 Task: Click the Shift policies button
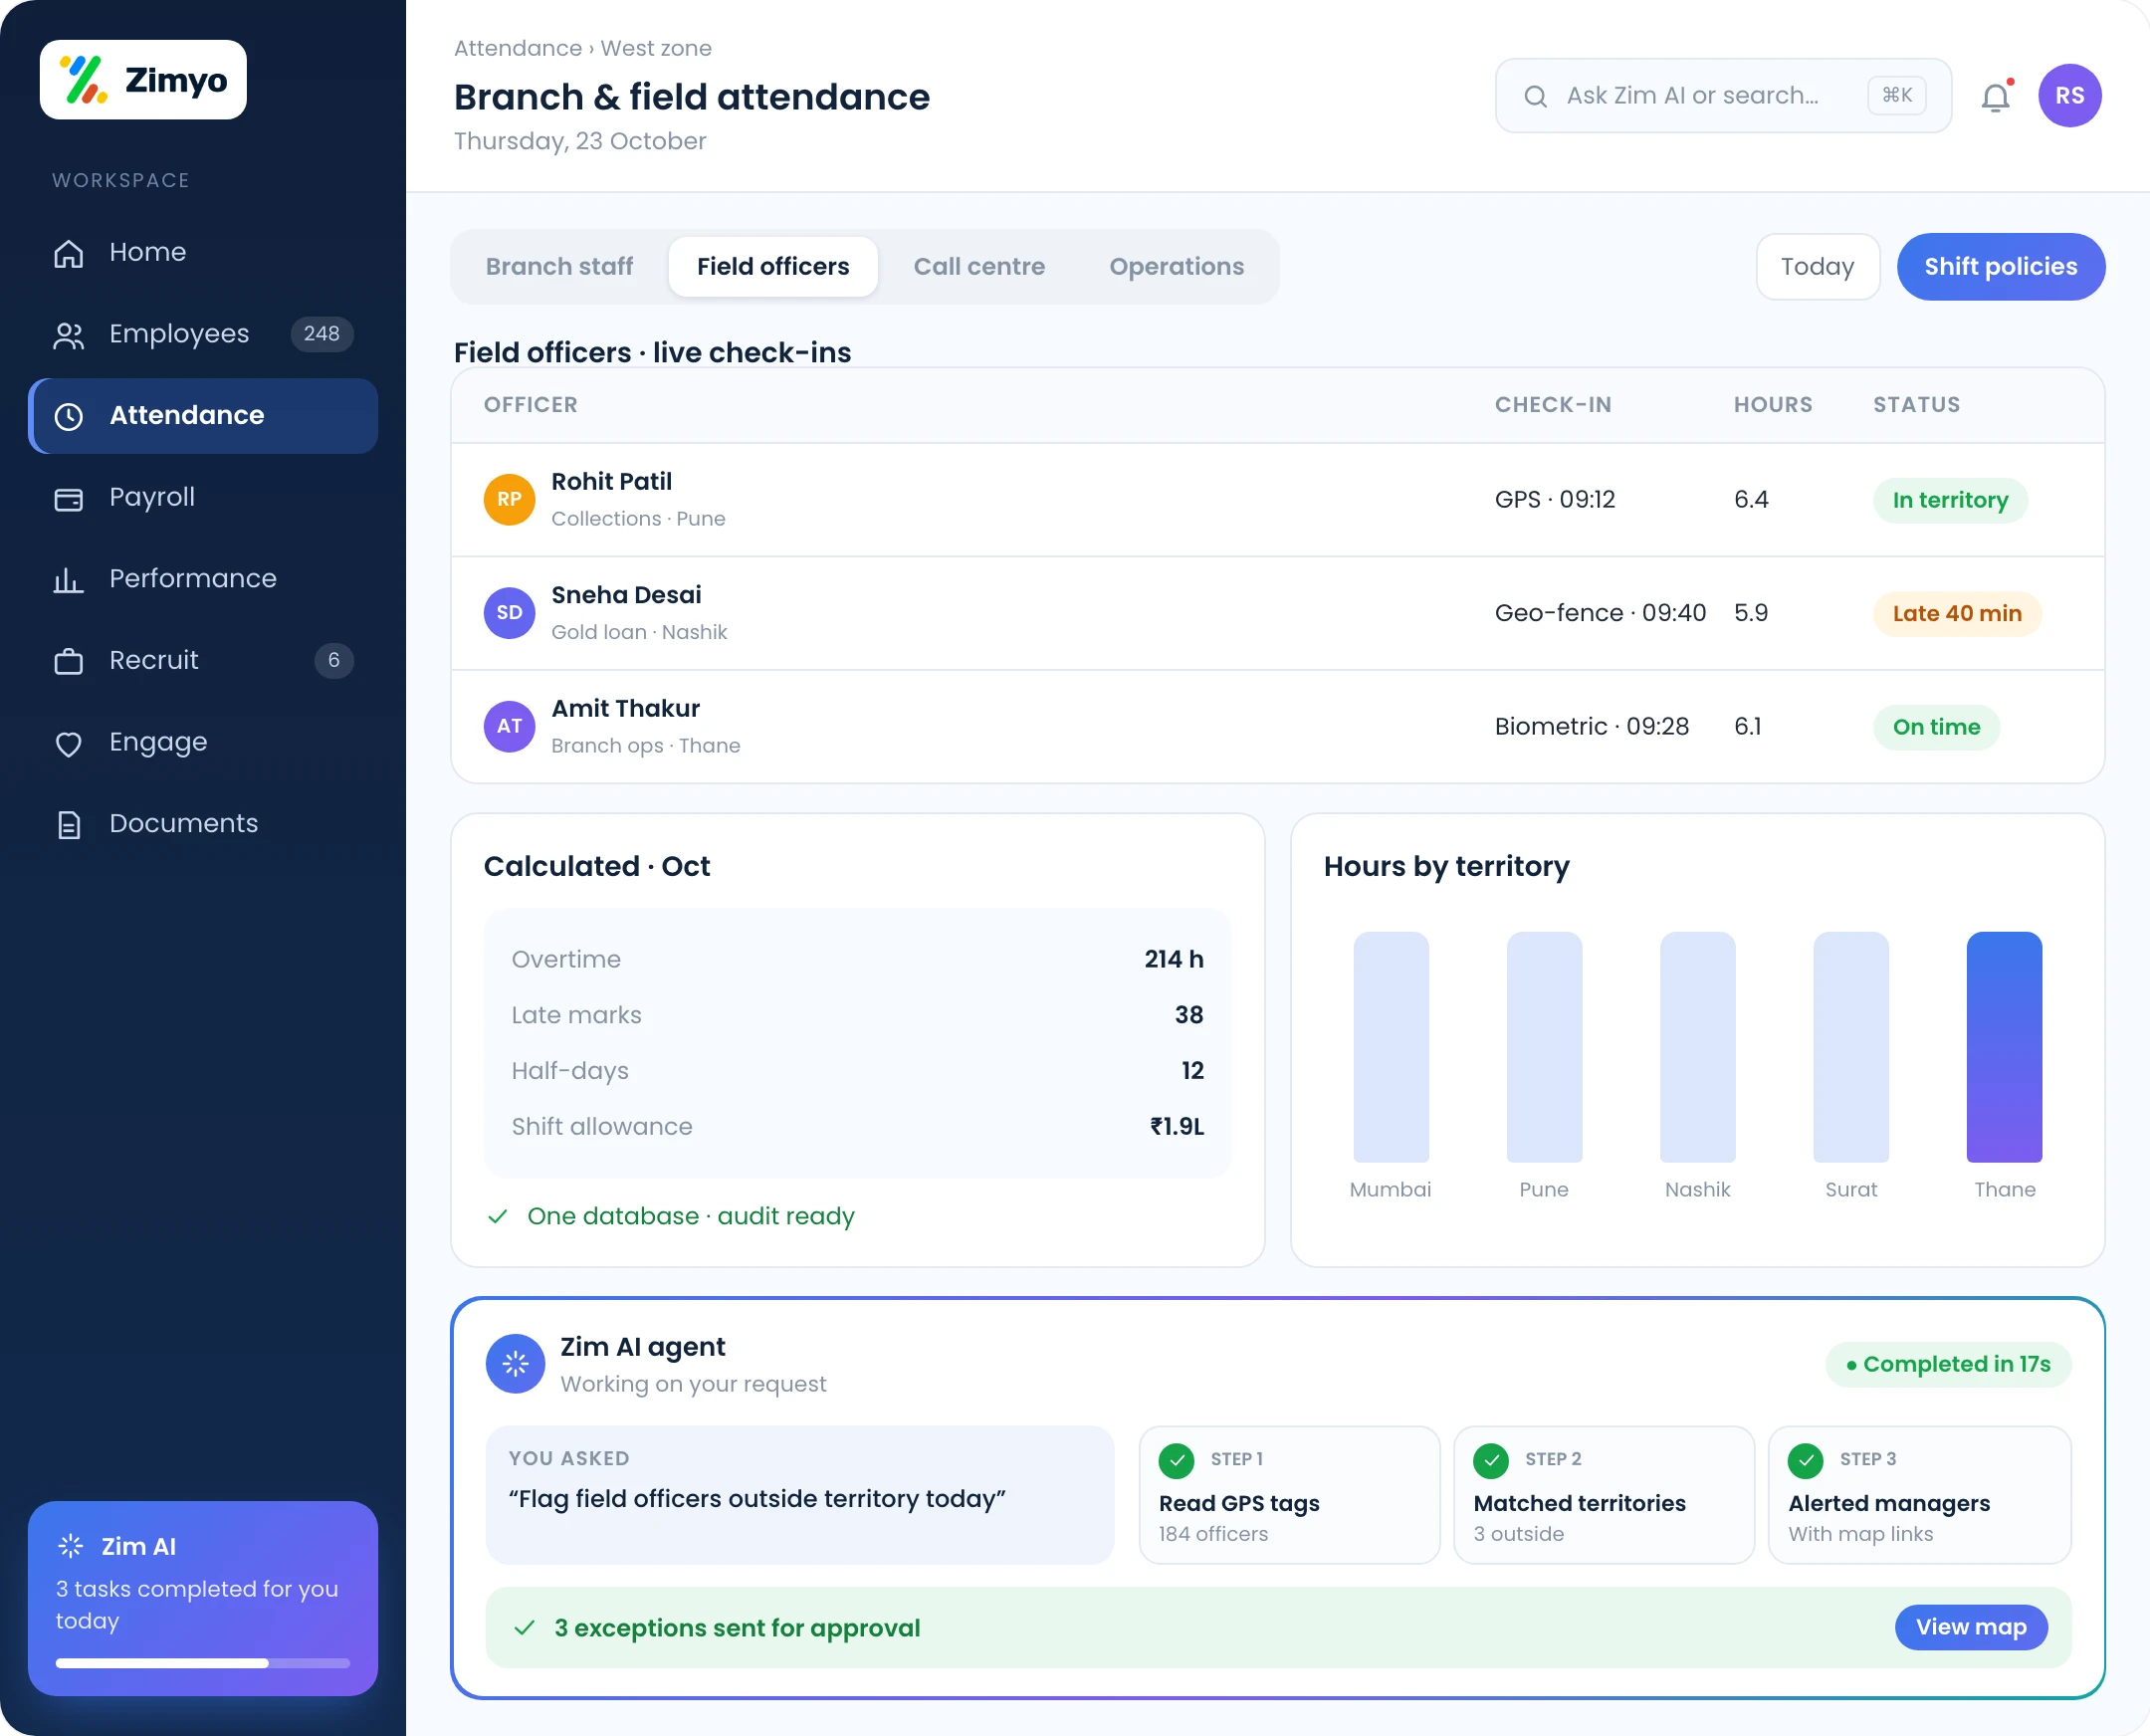(x=2001, y=267)
